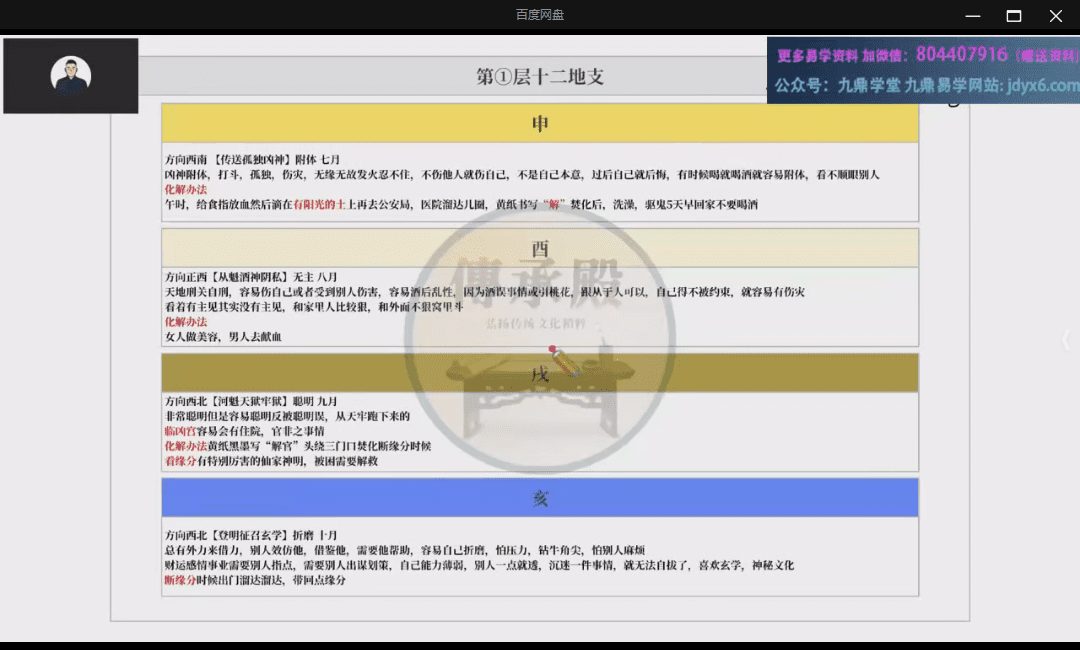Select the blue 亥 section header

click(540, 497)
